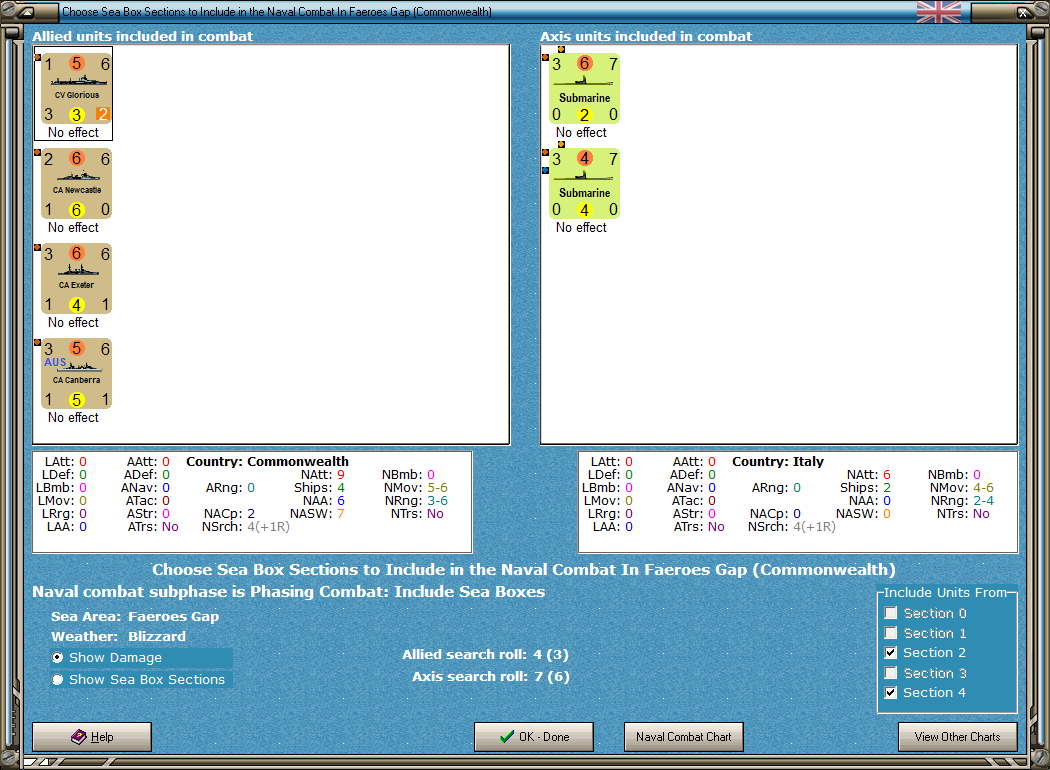Check Section 0 box
Image resolution: width=1050 pixels, height=770 pixels.
891,613
